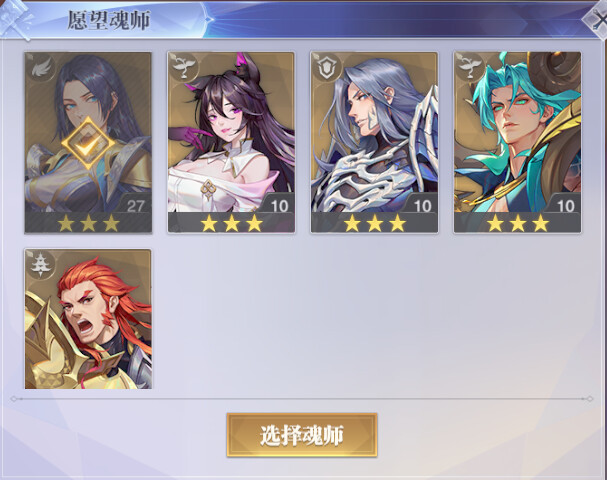Click the wing class icon on the first card
The height and width of the screenshot is (480, 607).
[41, 69]
